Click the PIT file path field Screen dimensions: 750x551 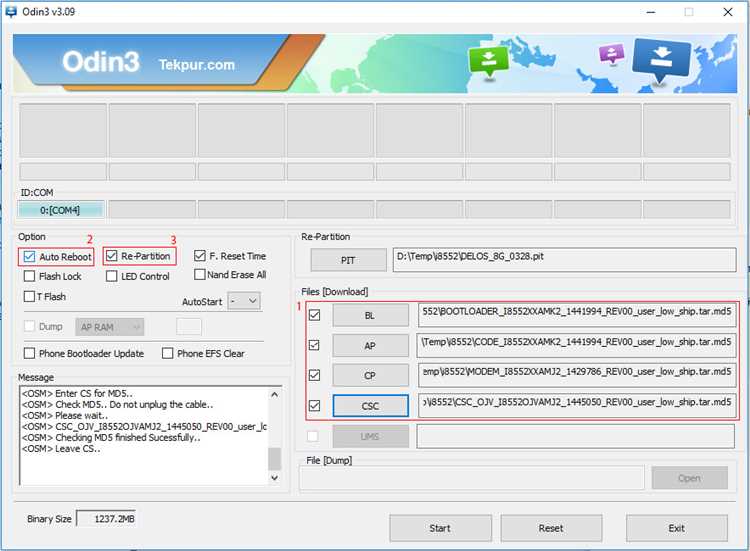pyautogui.click(x=564, y=260)
